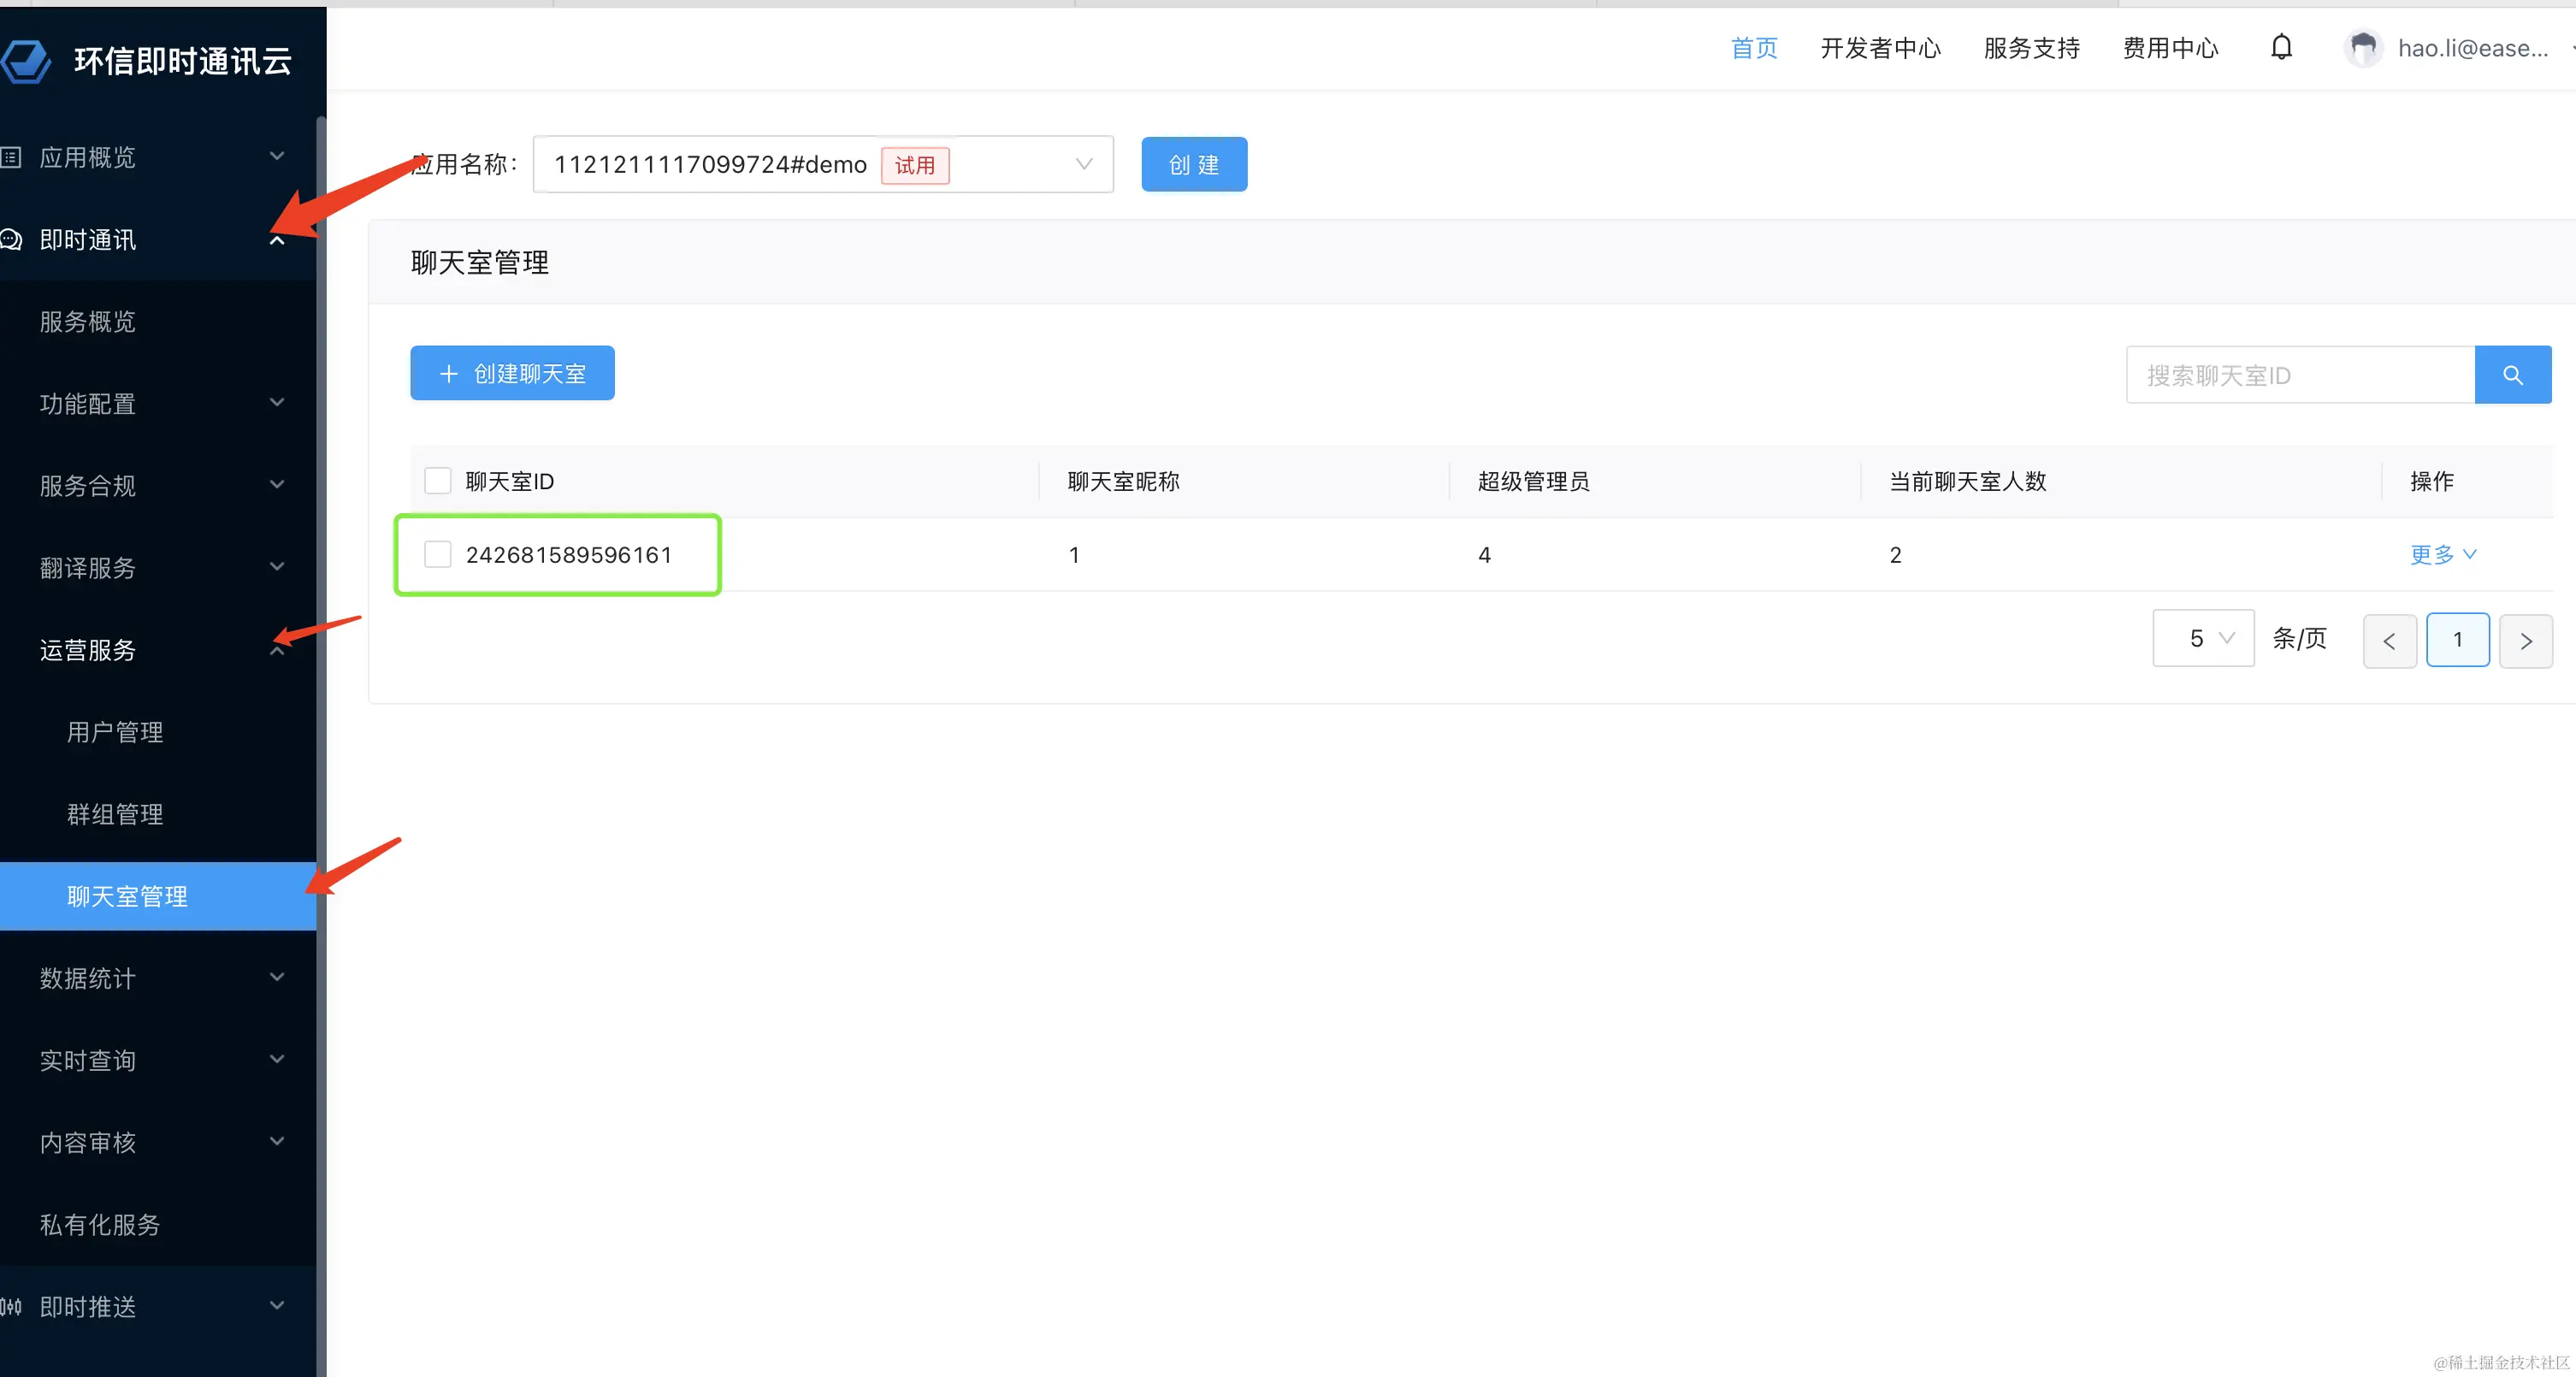
Task: Click the 创建 button next to app name
Action: coord(1193,164)
